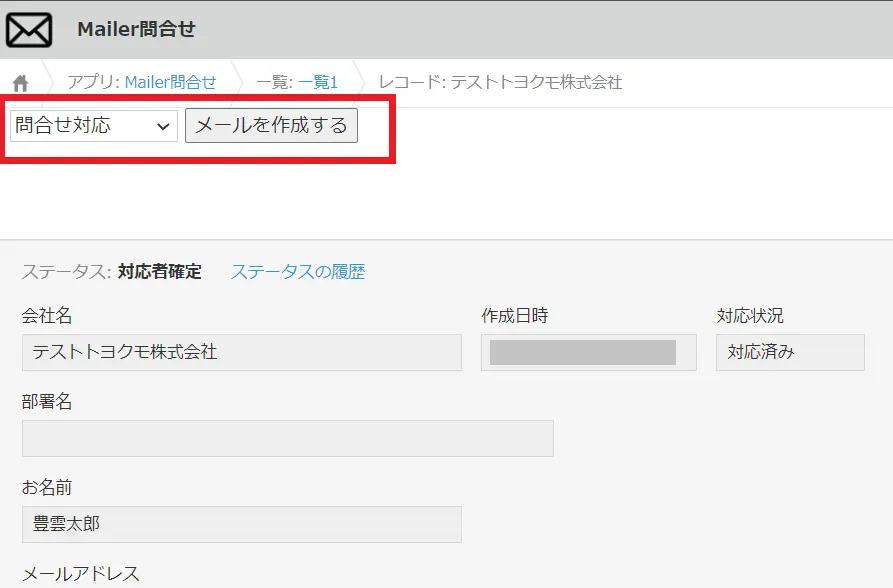Click the 作成日時 field value

(x=588, y=352)
